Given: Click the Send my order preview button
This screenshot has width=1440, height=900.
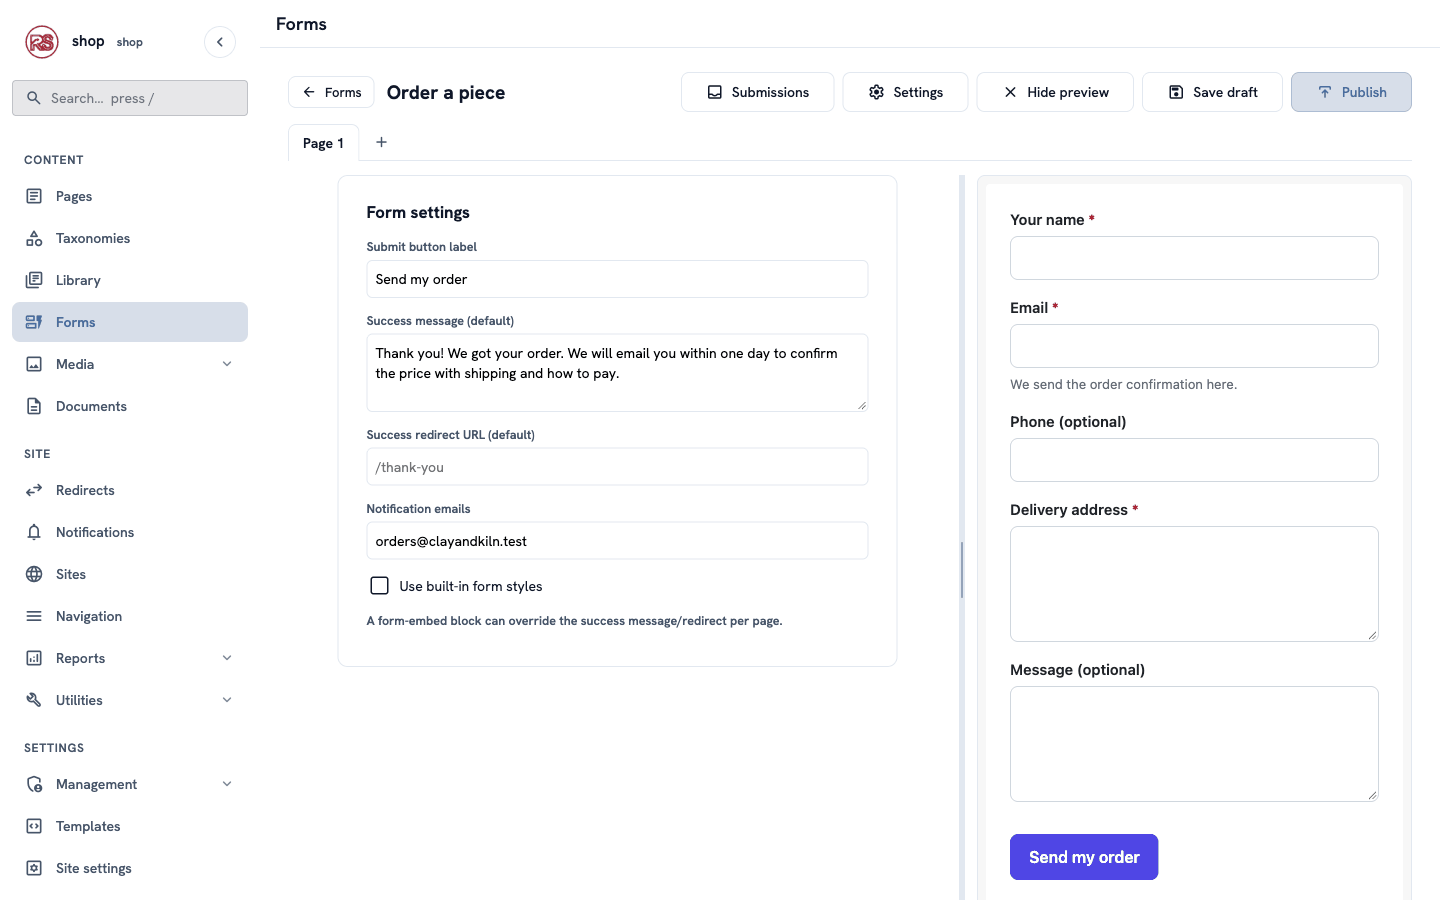Looking at the screenshot, I should (x=1084, y=857).
